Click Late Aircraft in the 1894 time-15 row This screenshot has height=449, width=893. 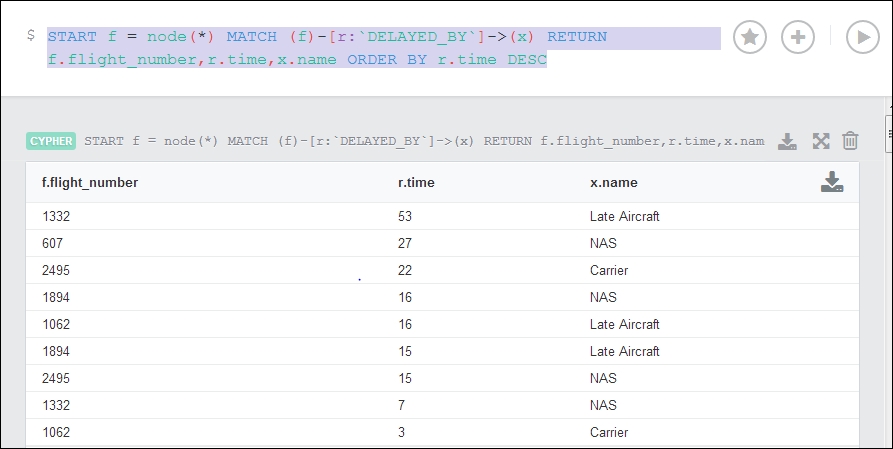coord(625,351)
